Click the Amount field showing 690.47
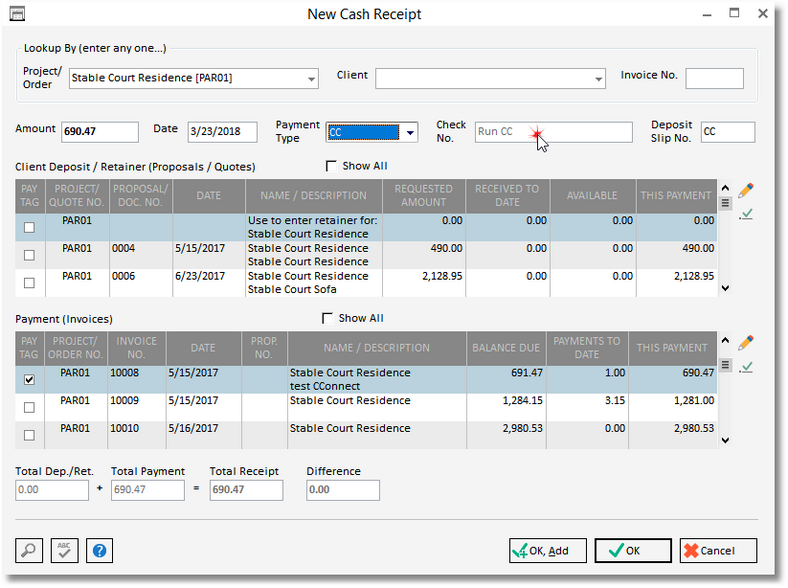 click(x=100, y=132)
